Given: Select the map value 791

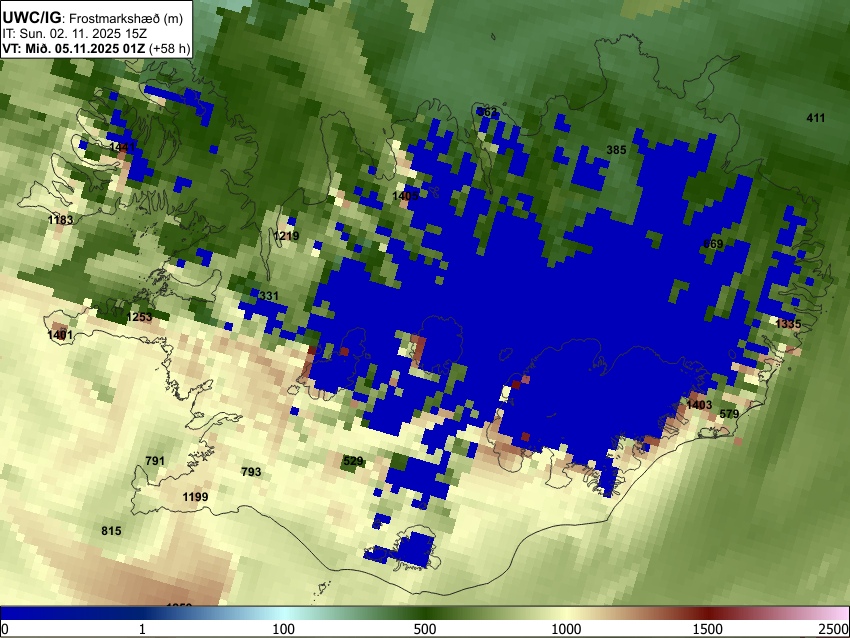Looking at the screenshot, I should (x=155, y=461).
